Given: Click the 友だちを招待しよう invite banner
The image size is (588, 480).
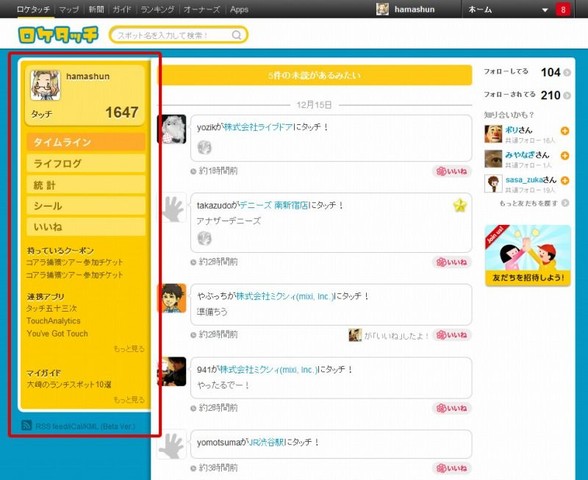Looking at the screenshot, I should [528, 255].
